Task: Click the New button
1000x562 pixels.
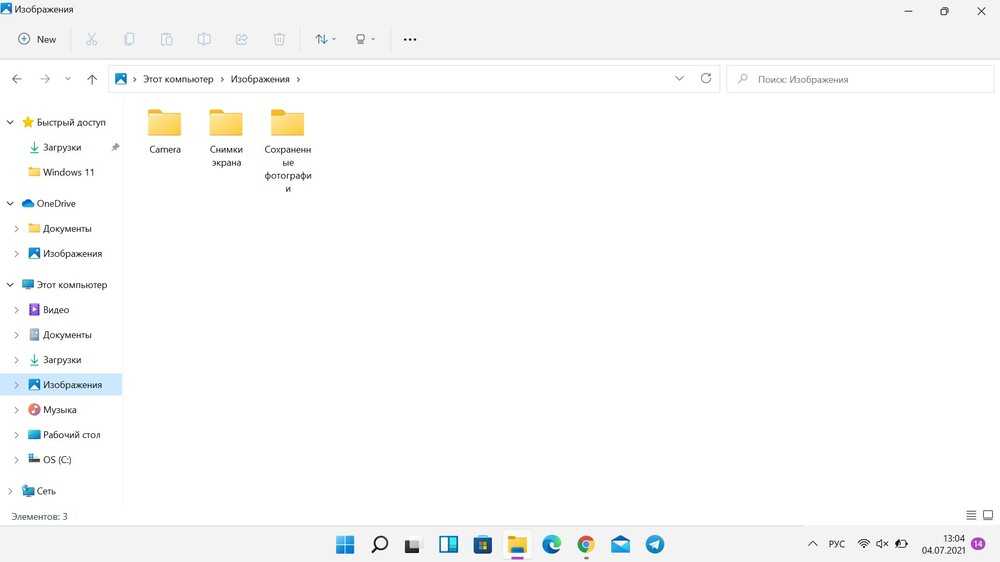Action: pos(37,39)
